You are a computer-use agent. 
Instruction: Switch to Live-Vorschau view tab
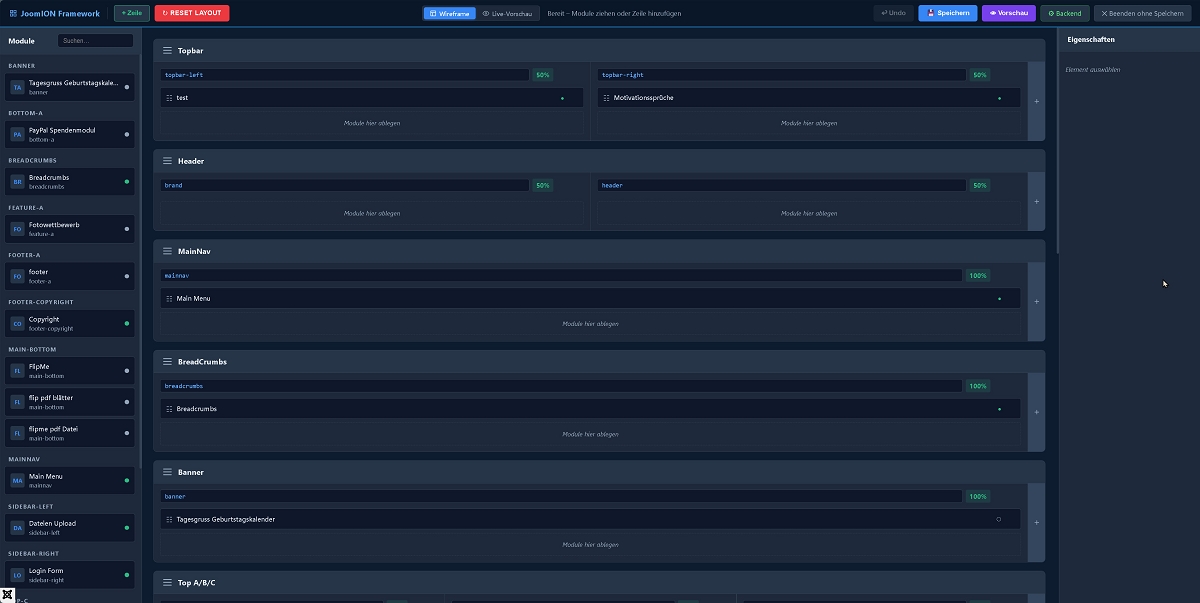click(507, 14)
